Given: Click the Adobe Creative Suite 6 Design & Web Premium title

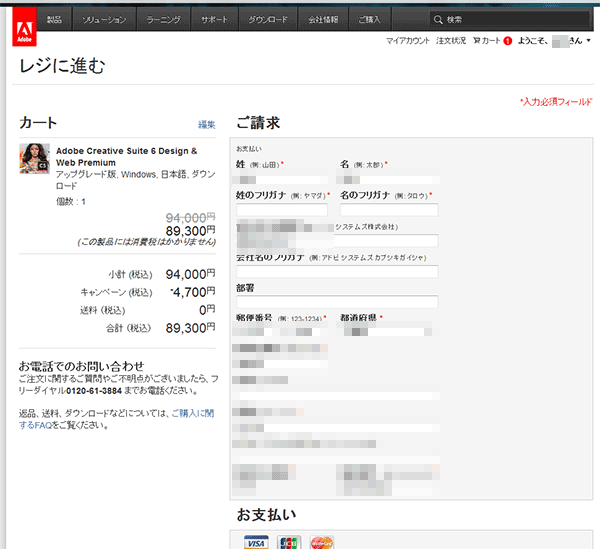Looking at the screenshot, I should click(126, 156).
